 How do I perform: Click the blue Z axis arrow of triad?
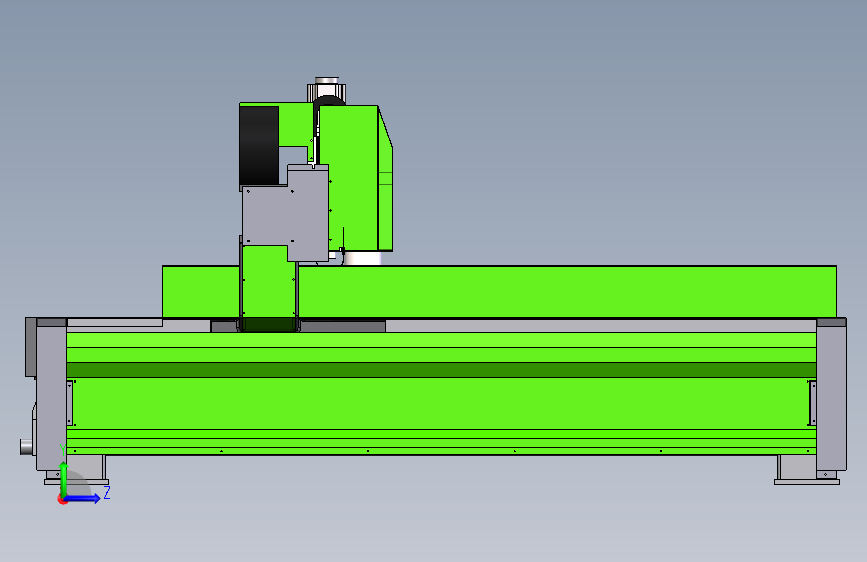[83, 498]
